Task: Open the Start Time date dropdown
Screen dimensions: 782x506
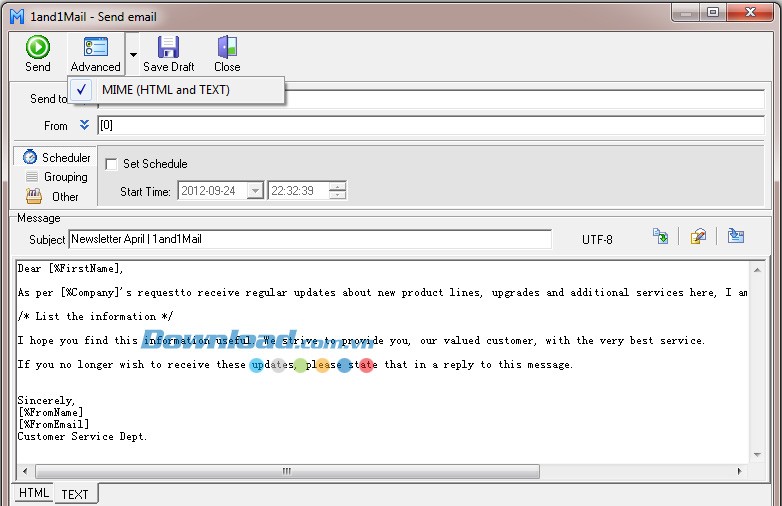Action: pyautogui.click(x=255, y=191)
